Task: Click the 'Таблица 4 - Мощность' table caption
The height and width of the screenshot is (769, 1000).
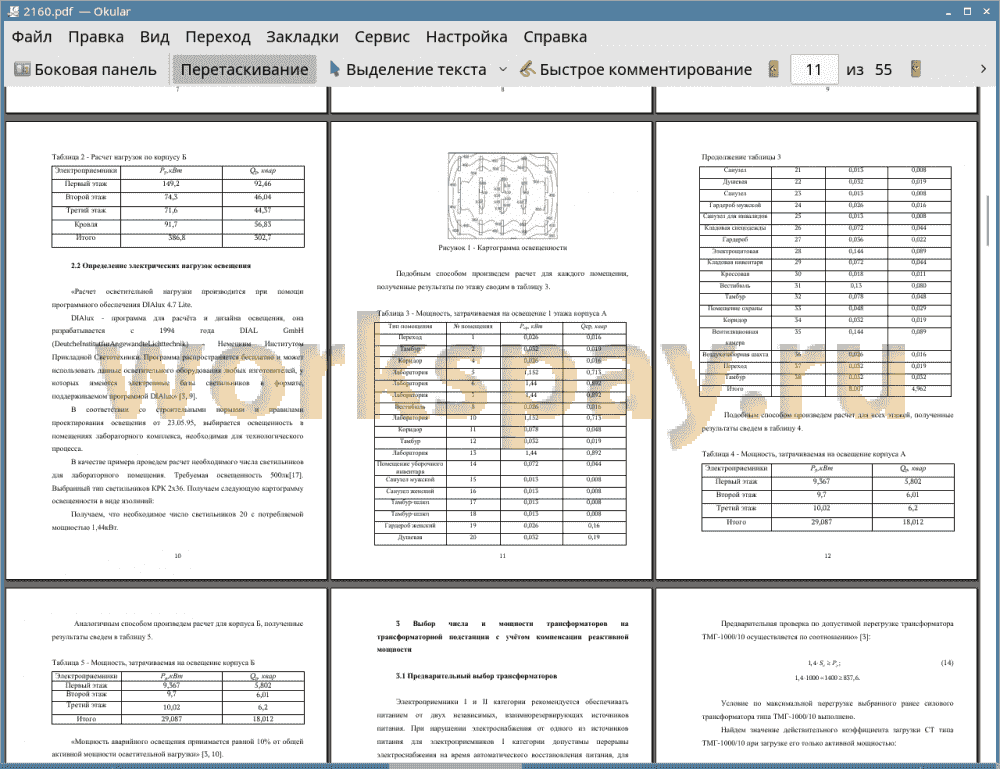Action: (804, 454)
